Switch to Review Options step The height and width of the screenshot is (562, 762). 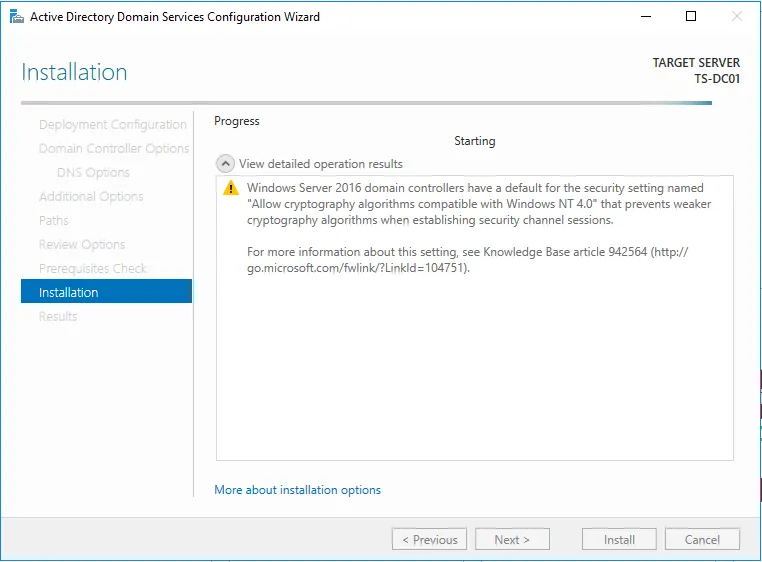[82, 244]
